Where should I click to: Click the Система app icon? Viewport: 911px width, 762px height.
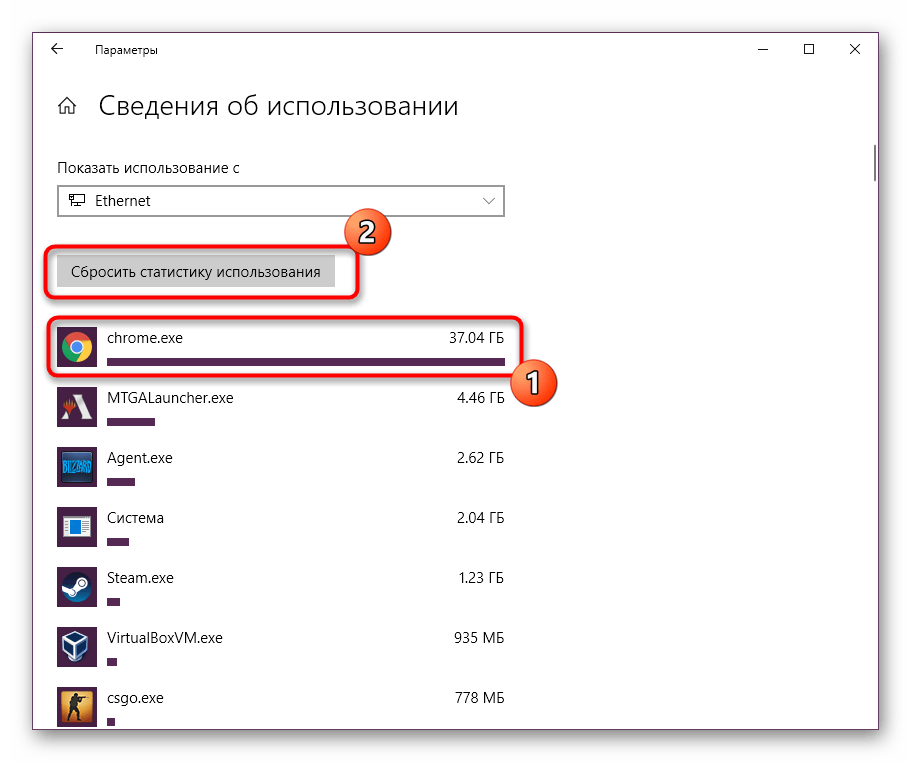click(x=77, y=527)
